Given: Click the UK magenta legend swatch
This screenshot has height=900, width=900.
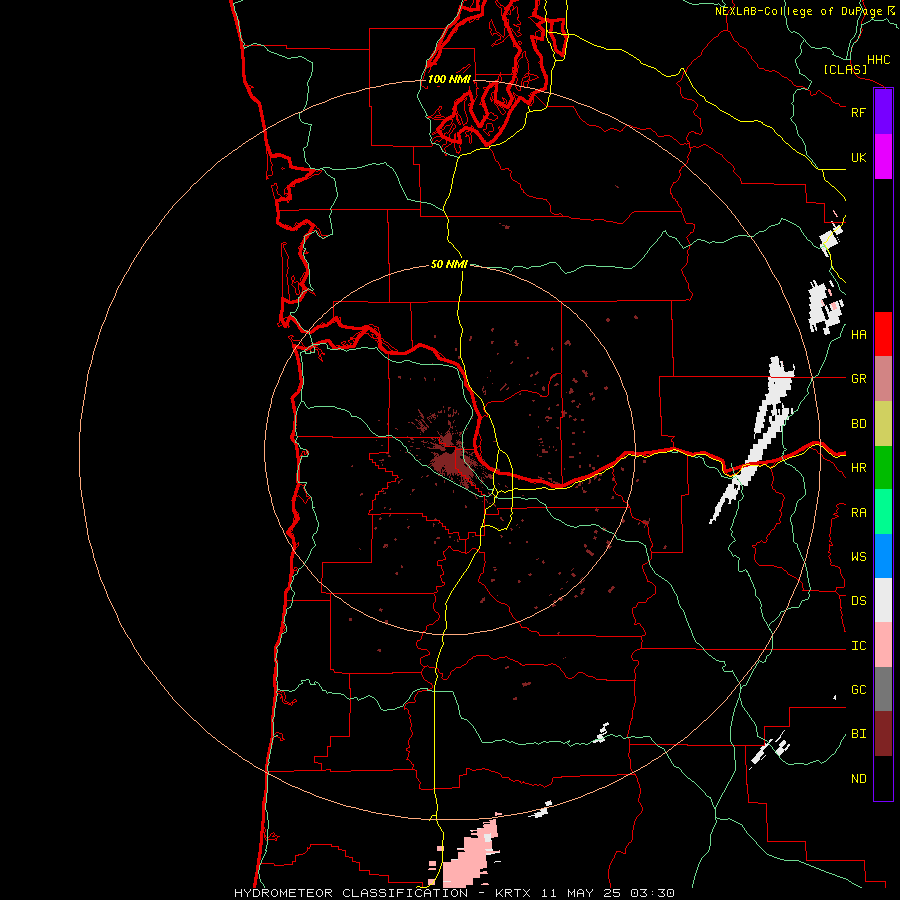Looking at the screenshot, I should pyautogui.click(x=883, y=157).
